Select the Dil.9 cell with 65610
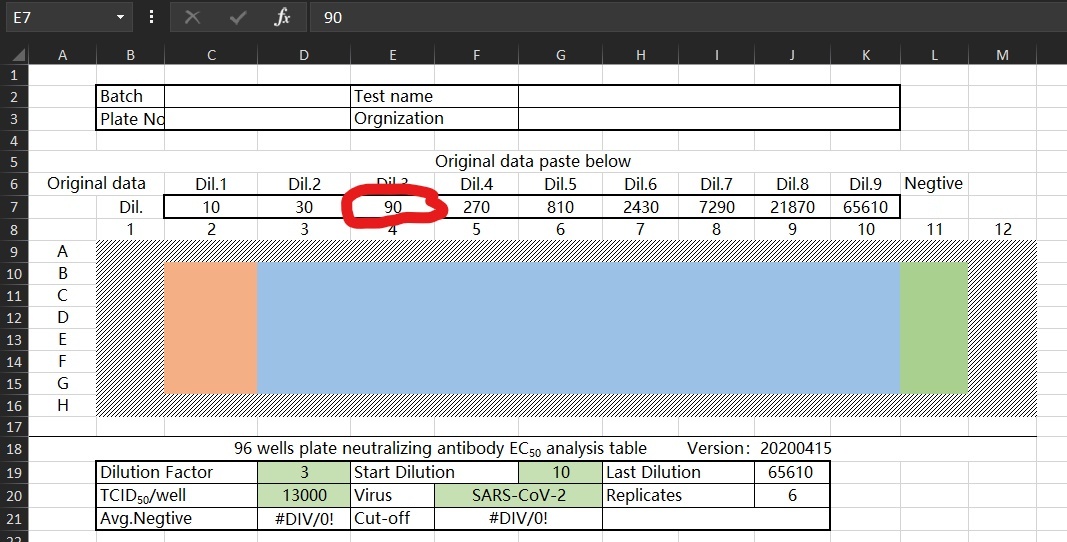Screen dimensions: 1067x542 pyautogui.click(x=866, y=207)
